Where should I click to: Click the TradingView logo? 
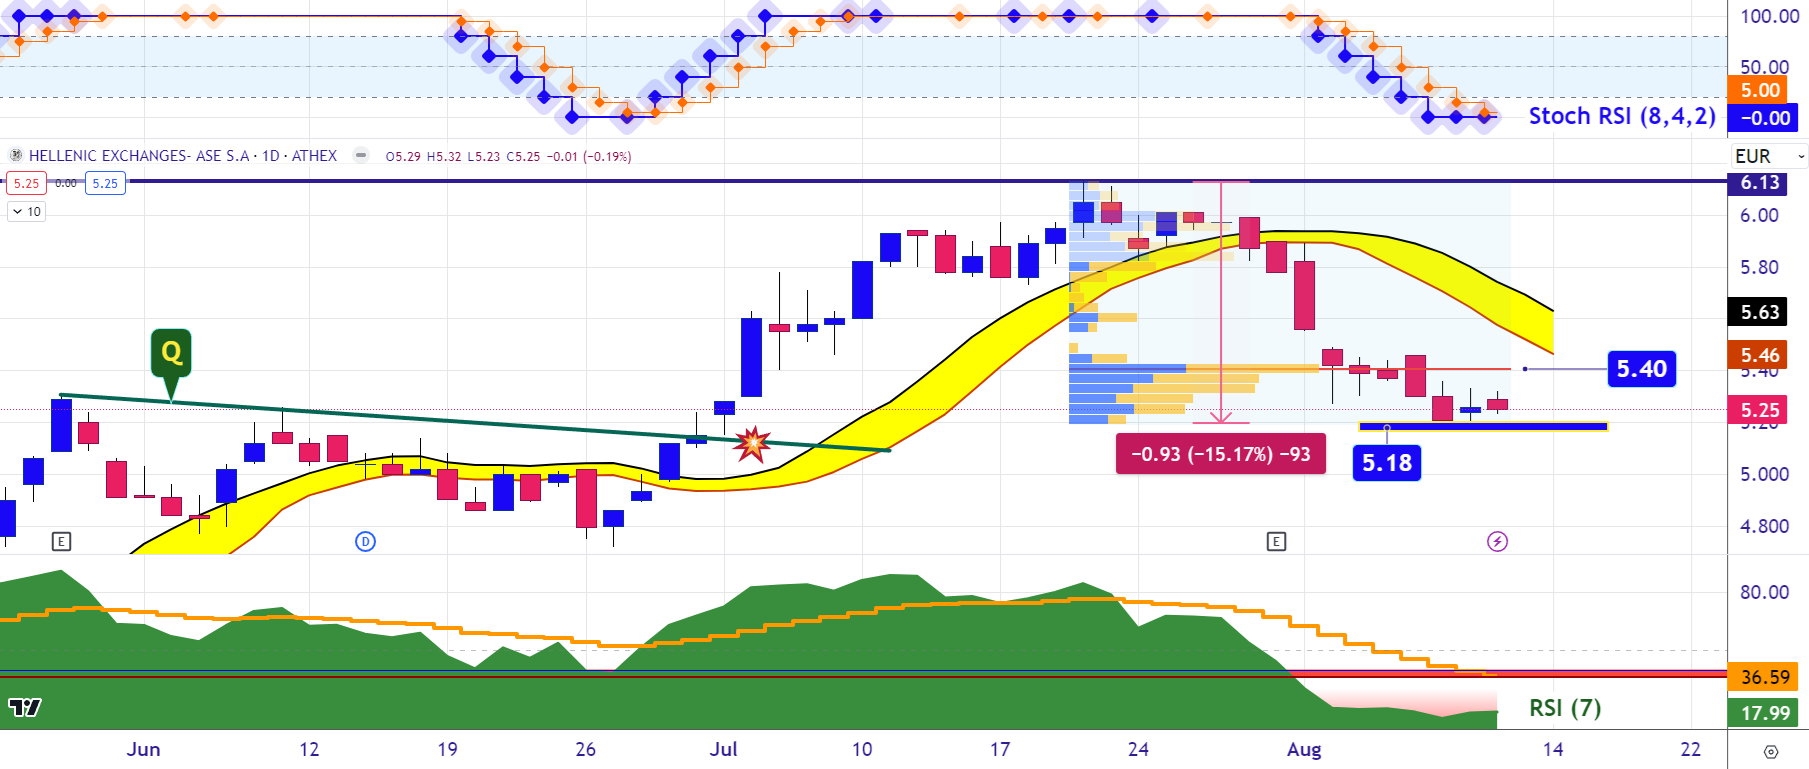(x=25, y=708)
